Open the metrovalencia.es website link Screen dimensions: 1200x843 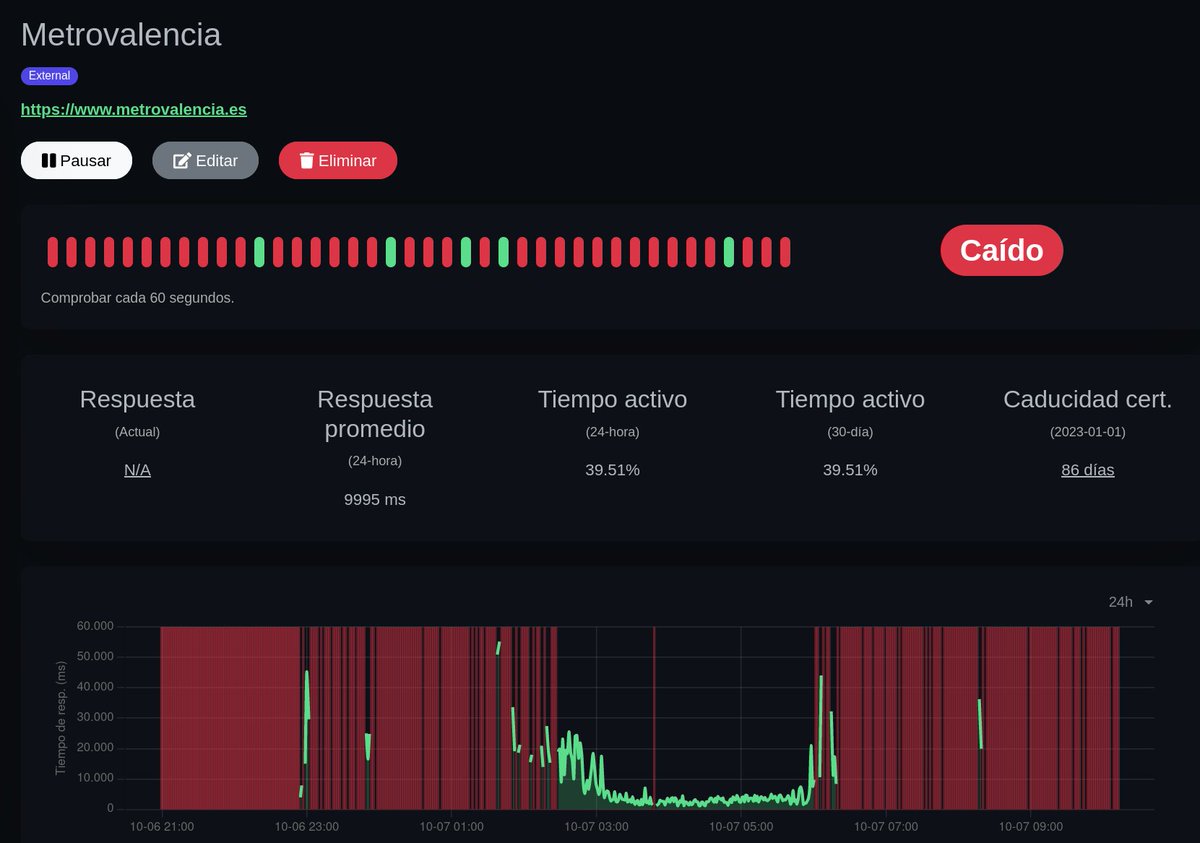click(x=134, y=109)
